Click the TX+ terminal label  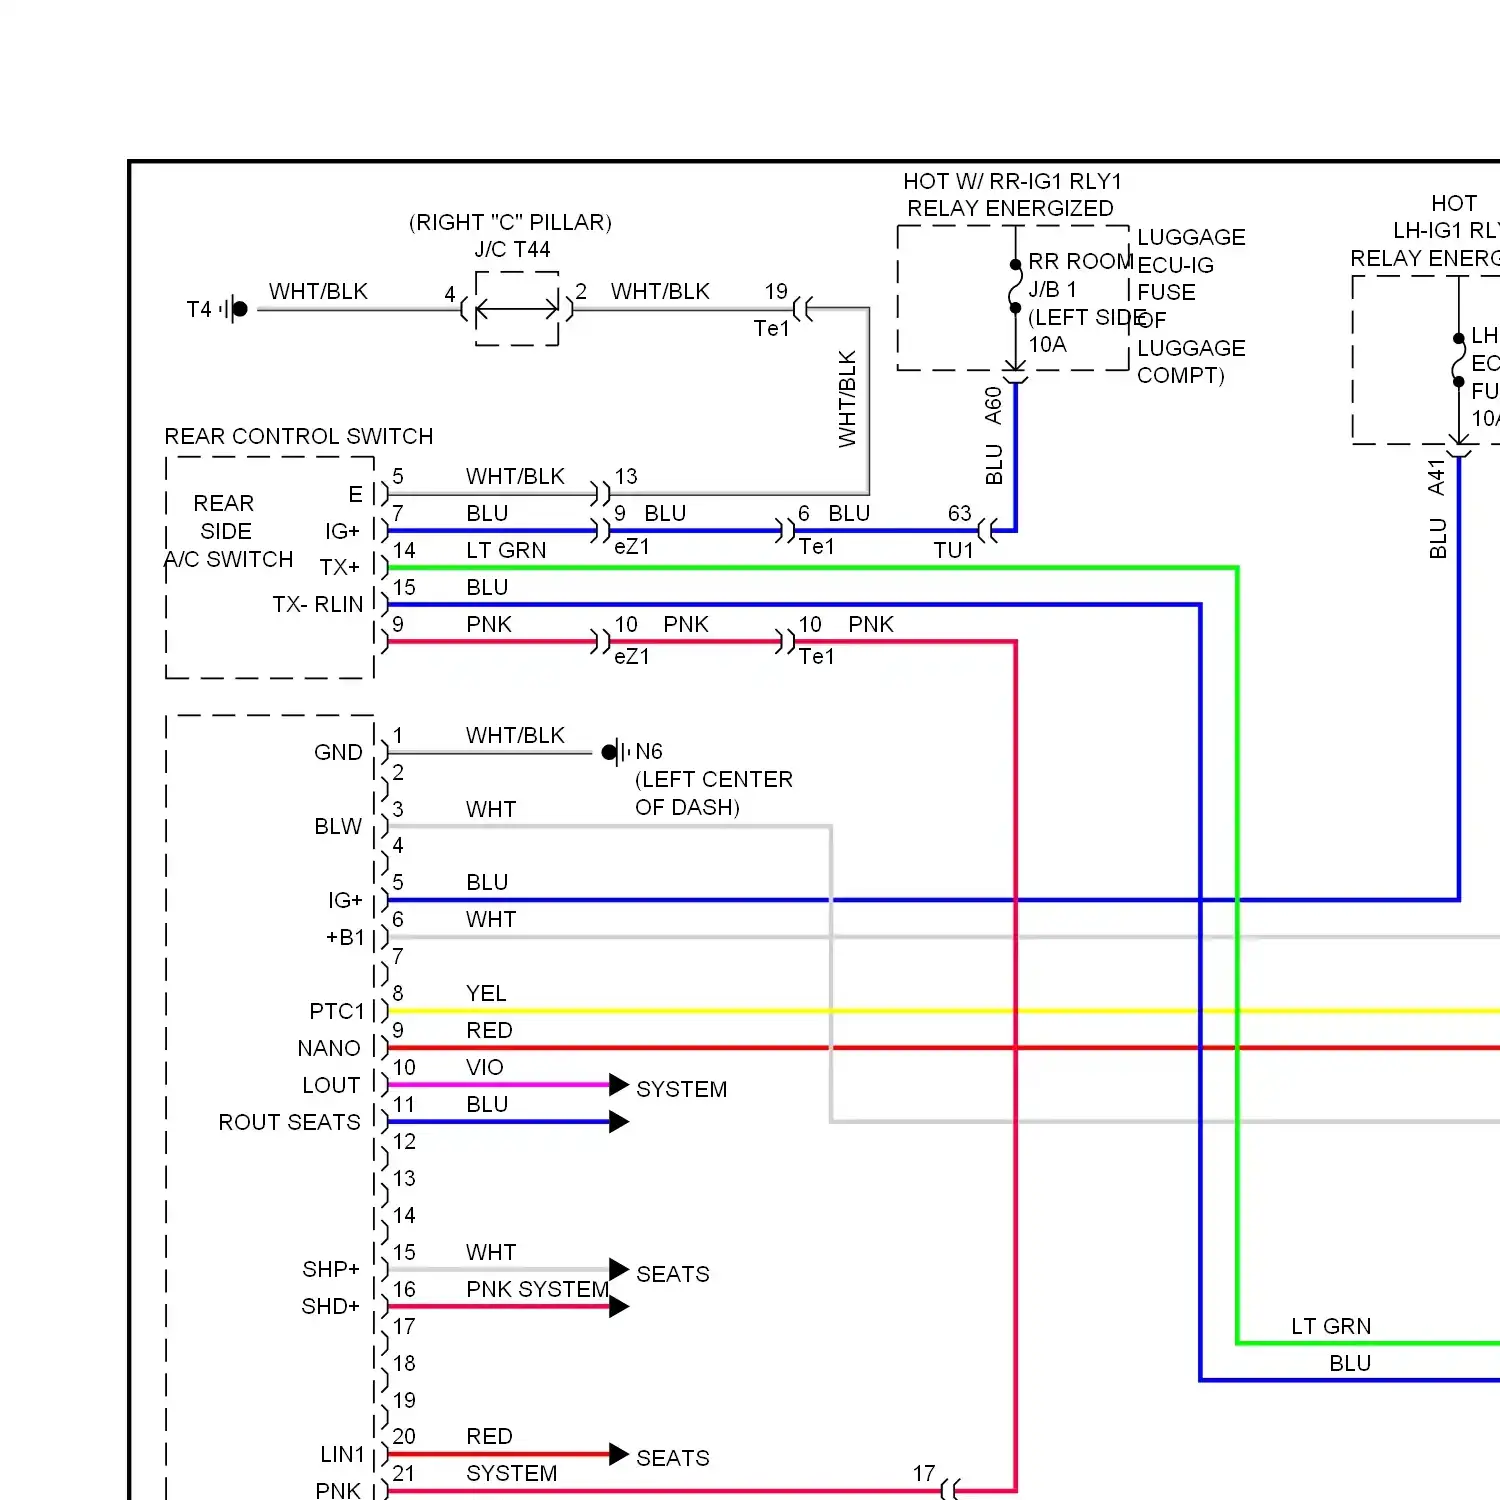point(340,568)
